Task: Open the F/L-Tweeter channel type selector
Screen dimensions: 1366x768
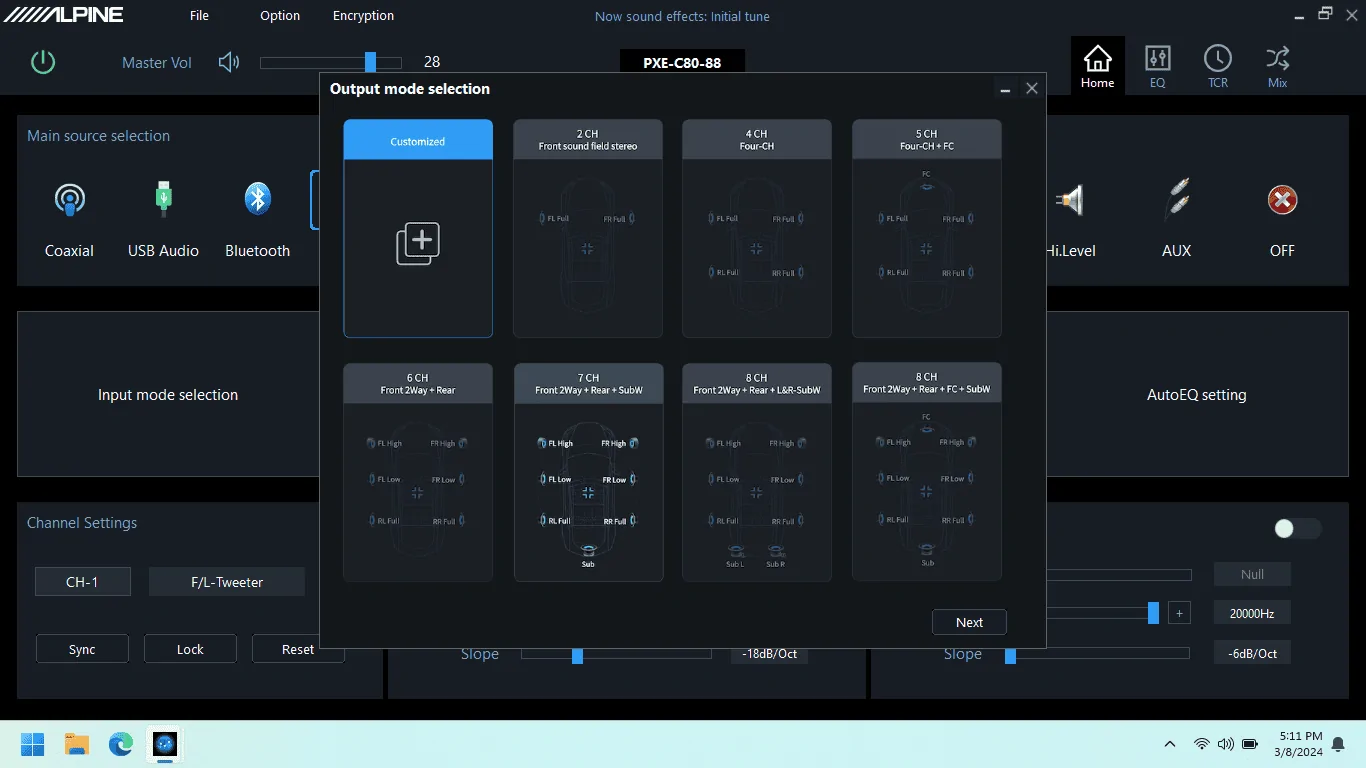Action: (227, 582)
